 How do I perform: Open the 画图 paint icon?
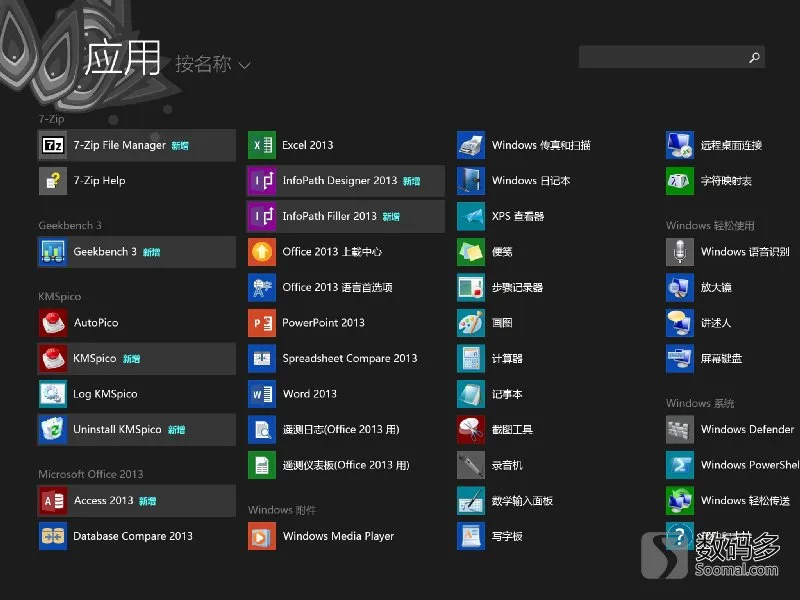(x=471, y=322)
